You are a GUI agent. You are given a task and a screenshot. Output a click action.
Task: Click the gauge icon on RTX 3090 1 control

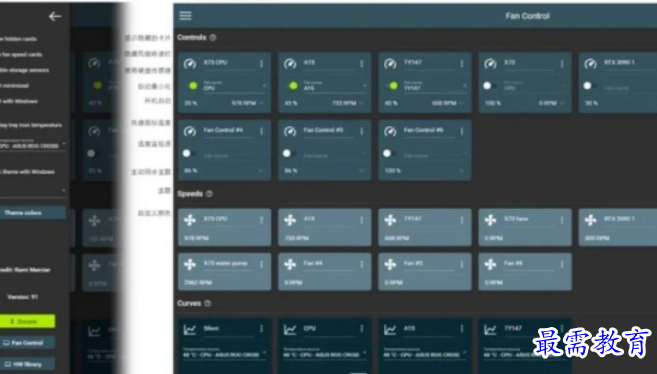click(x=590, y=64)
